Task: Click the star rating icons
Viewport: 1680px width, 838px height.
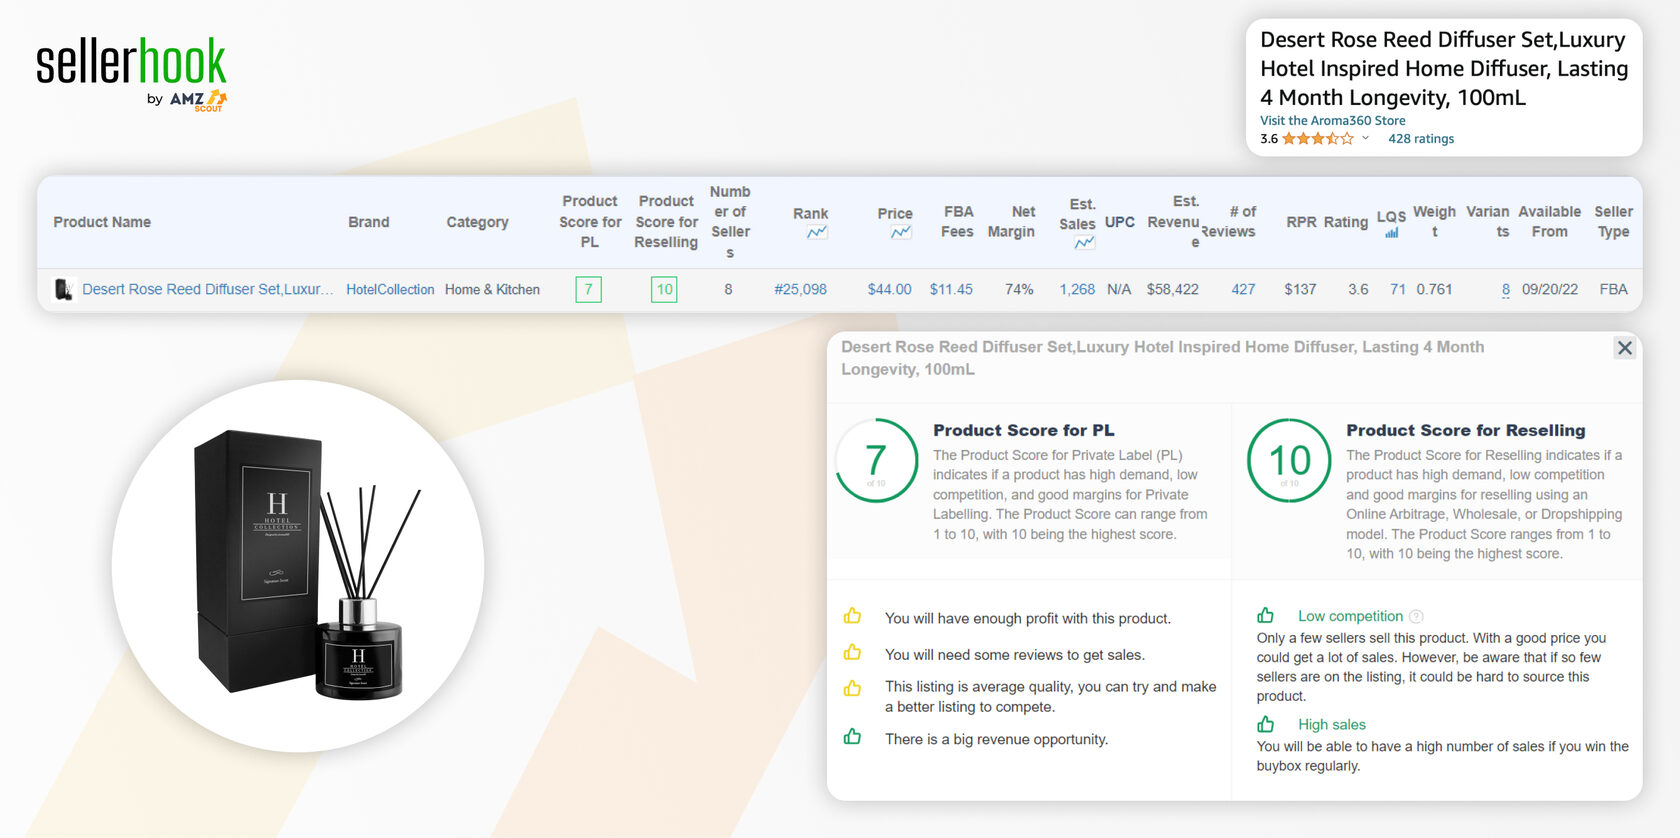Action: tap(1318, 139)
